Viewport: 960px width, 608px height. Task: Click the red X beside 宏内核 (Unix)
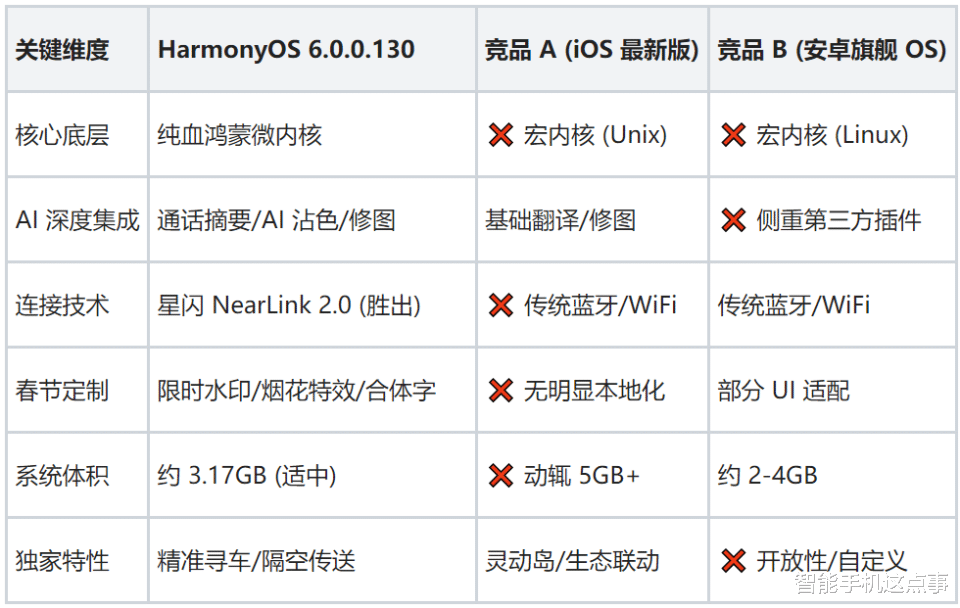[x=501, y=135]
